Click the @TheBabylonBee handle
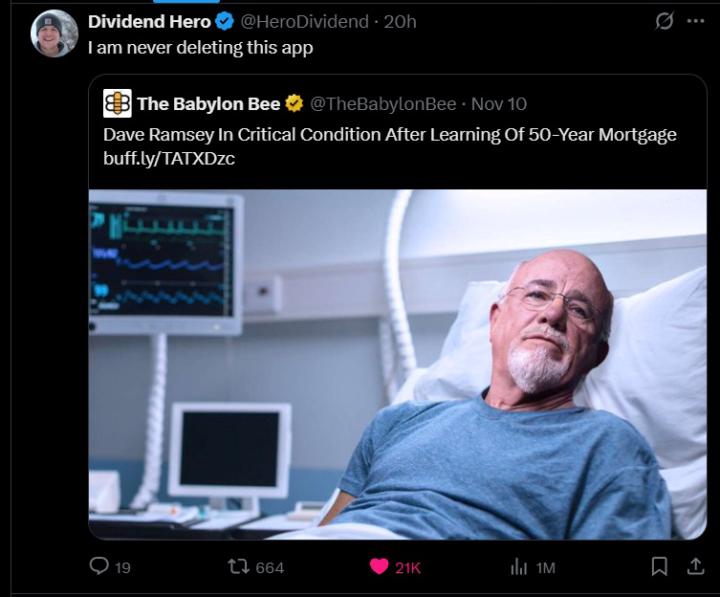Screen dimensions: 720x597 (382, 103)
